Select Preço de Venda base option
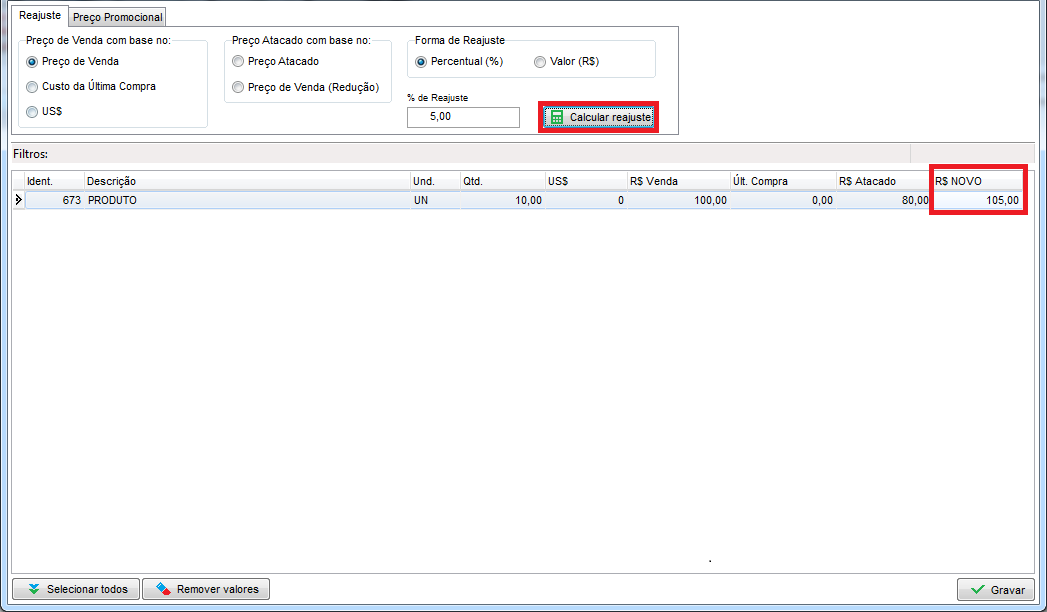 (33, 61)
